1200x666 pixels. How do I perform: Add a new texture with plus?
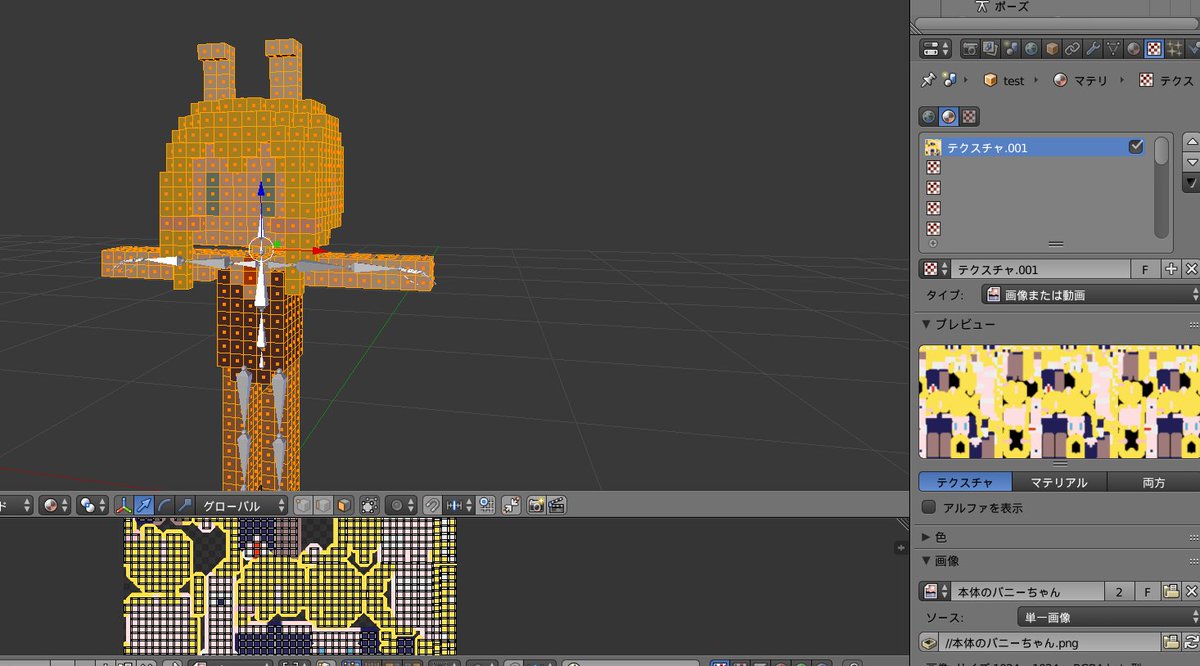tap(1171, 269)
